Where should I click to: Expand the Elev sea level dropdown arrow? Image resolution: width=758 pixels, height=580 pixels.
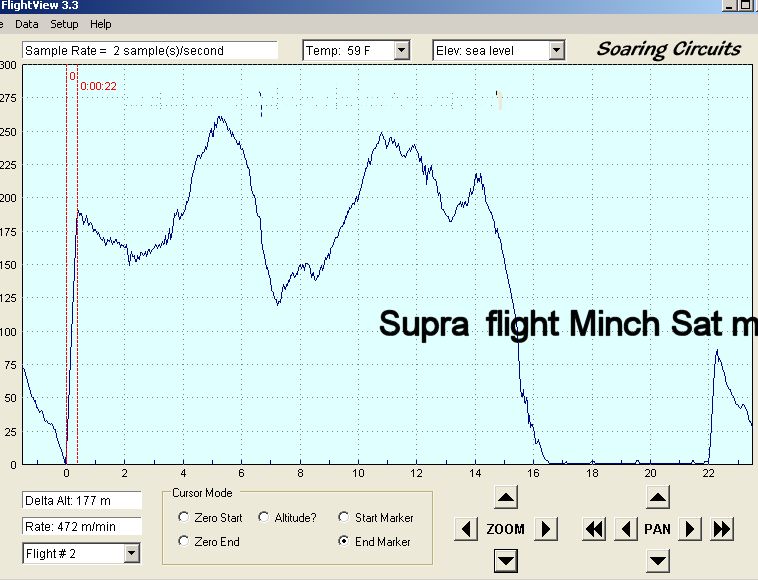tap(556, 50)
